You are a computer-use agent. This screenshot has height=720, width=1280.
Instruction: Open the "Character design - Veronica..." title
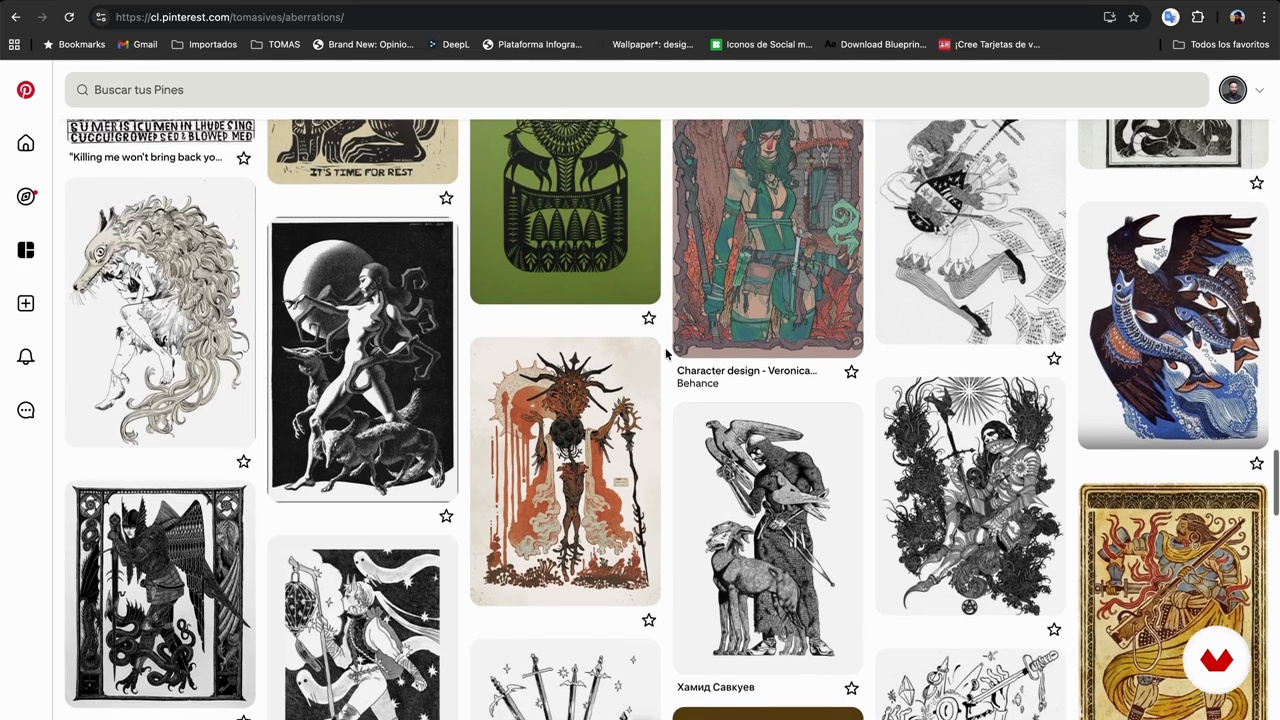(747, 370)
